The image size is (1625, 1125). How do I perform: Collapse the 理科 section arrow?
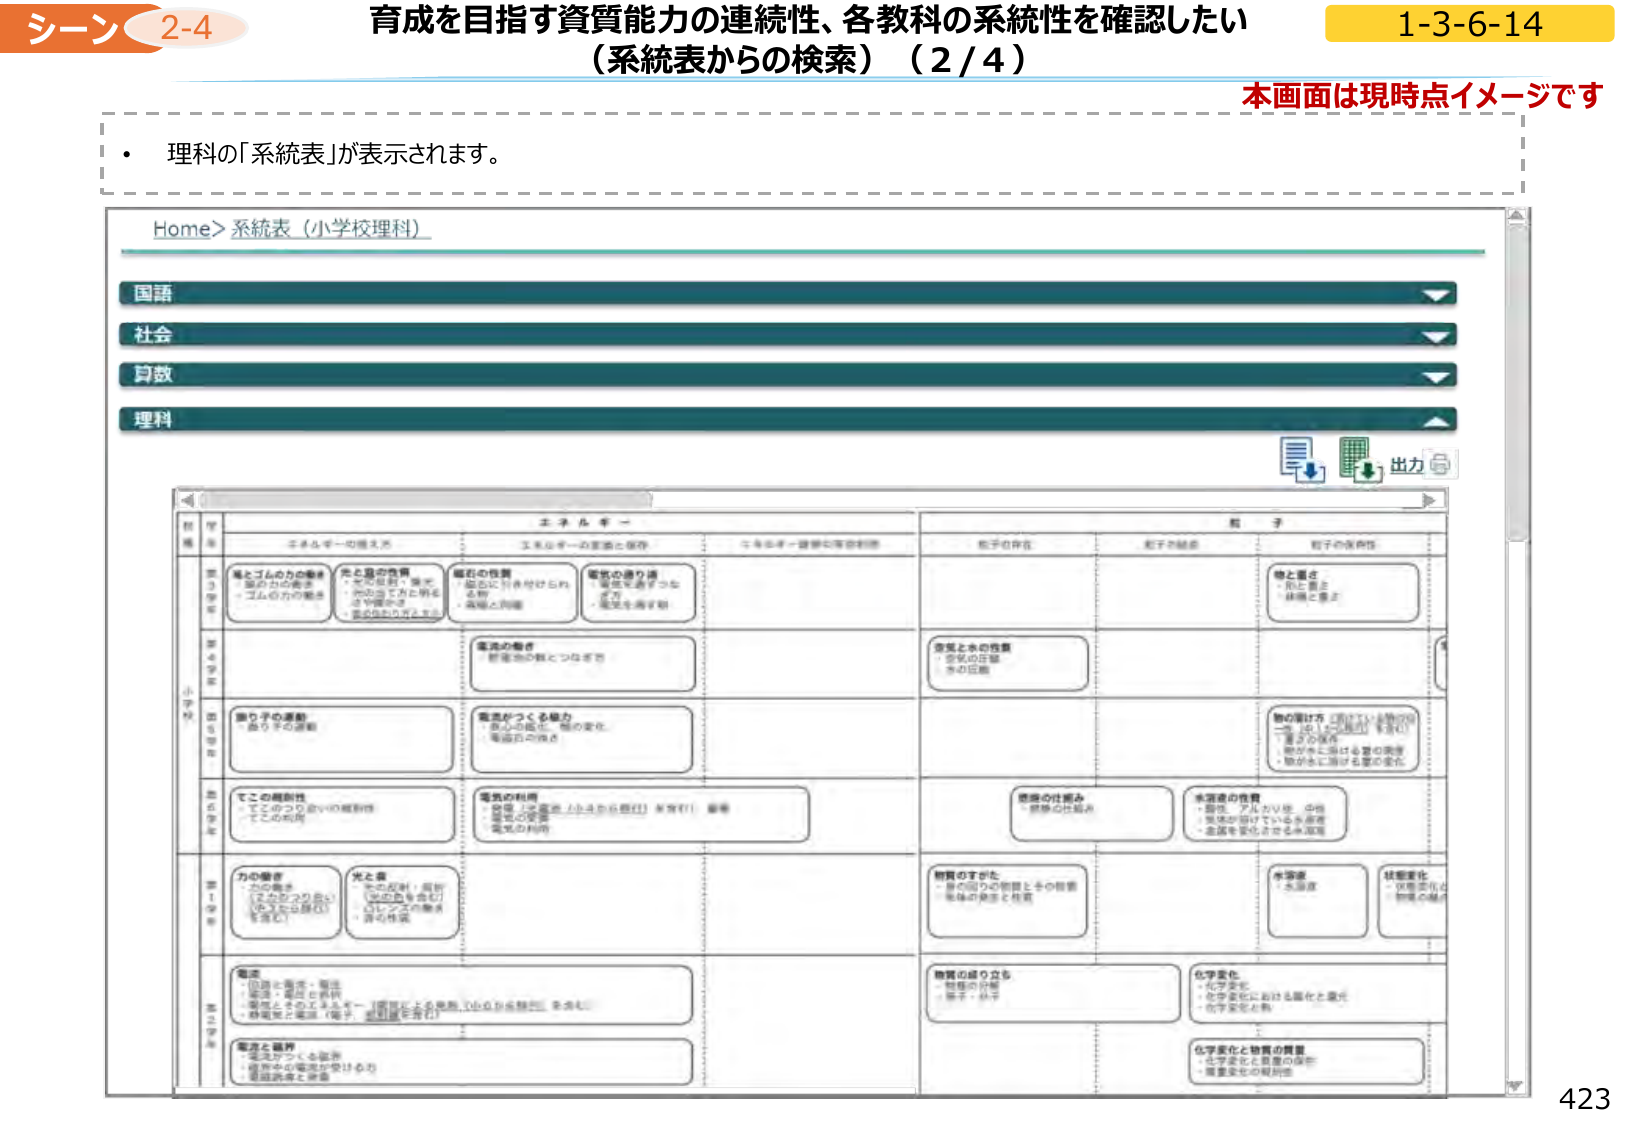(x=1435, y=421)
